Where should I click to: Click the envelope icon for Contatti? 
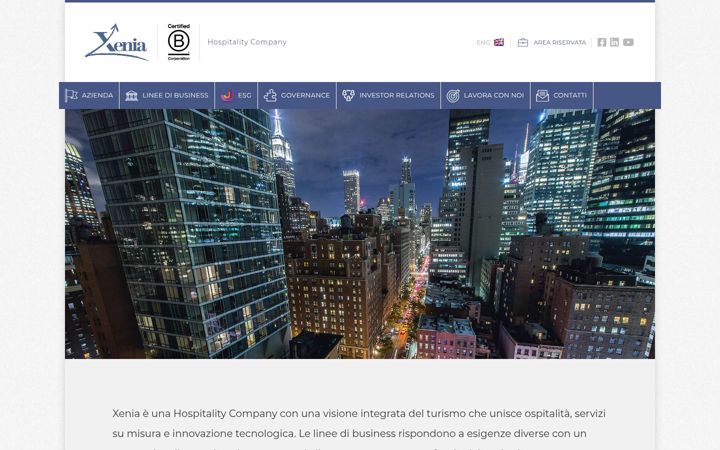[x=542, y=96]
